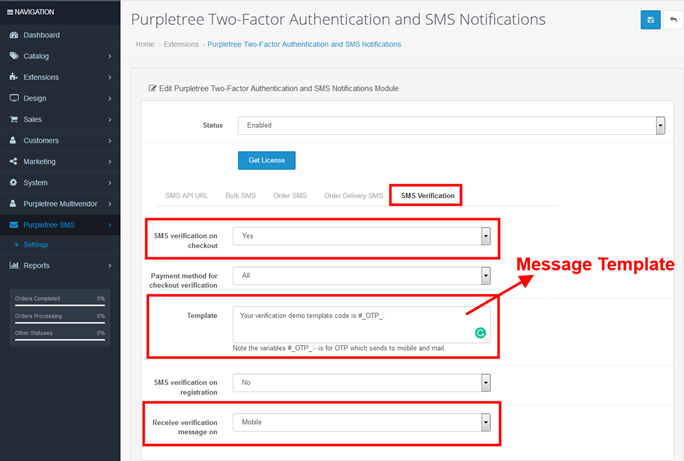Click the back arrow button

673,20
